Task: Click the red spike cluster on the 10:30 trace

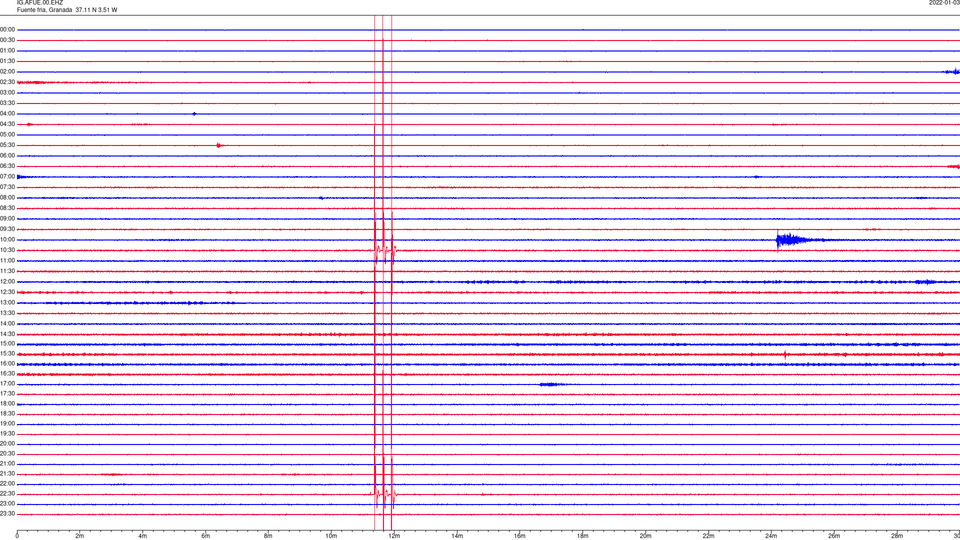Action: (x=385, y=250)
